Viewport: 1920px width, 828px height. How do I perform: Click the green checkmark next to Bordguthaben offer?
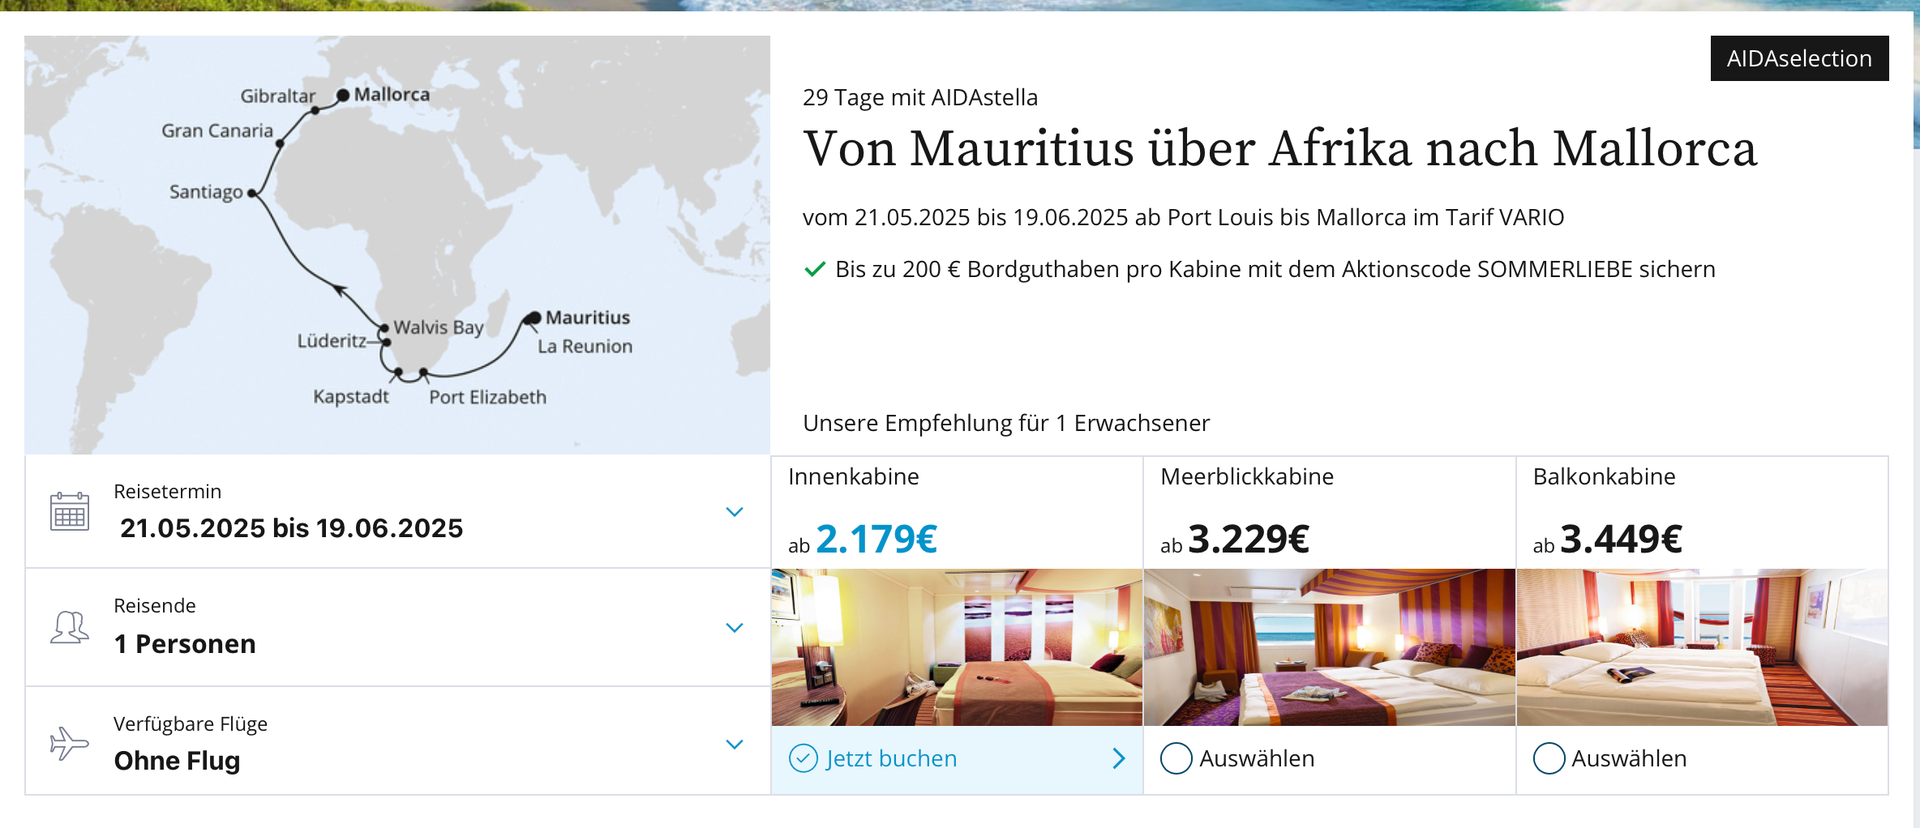[x=815, y=269]
